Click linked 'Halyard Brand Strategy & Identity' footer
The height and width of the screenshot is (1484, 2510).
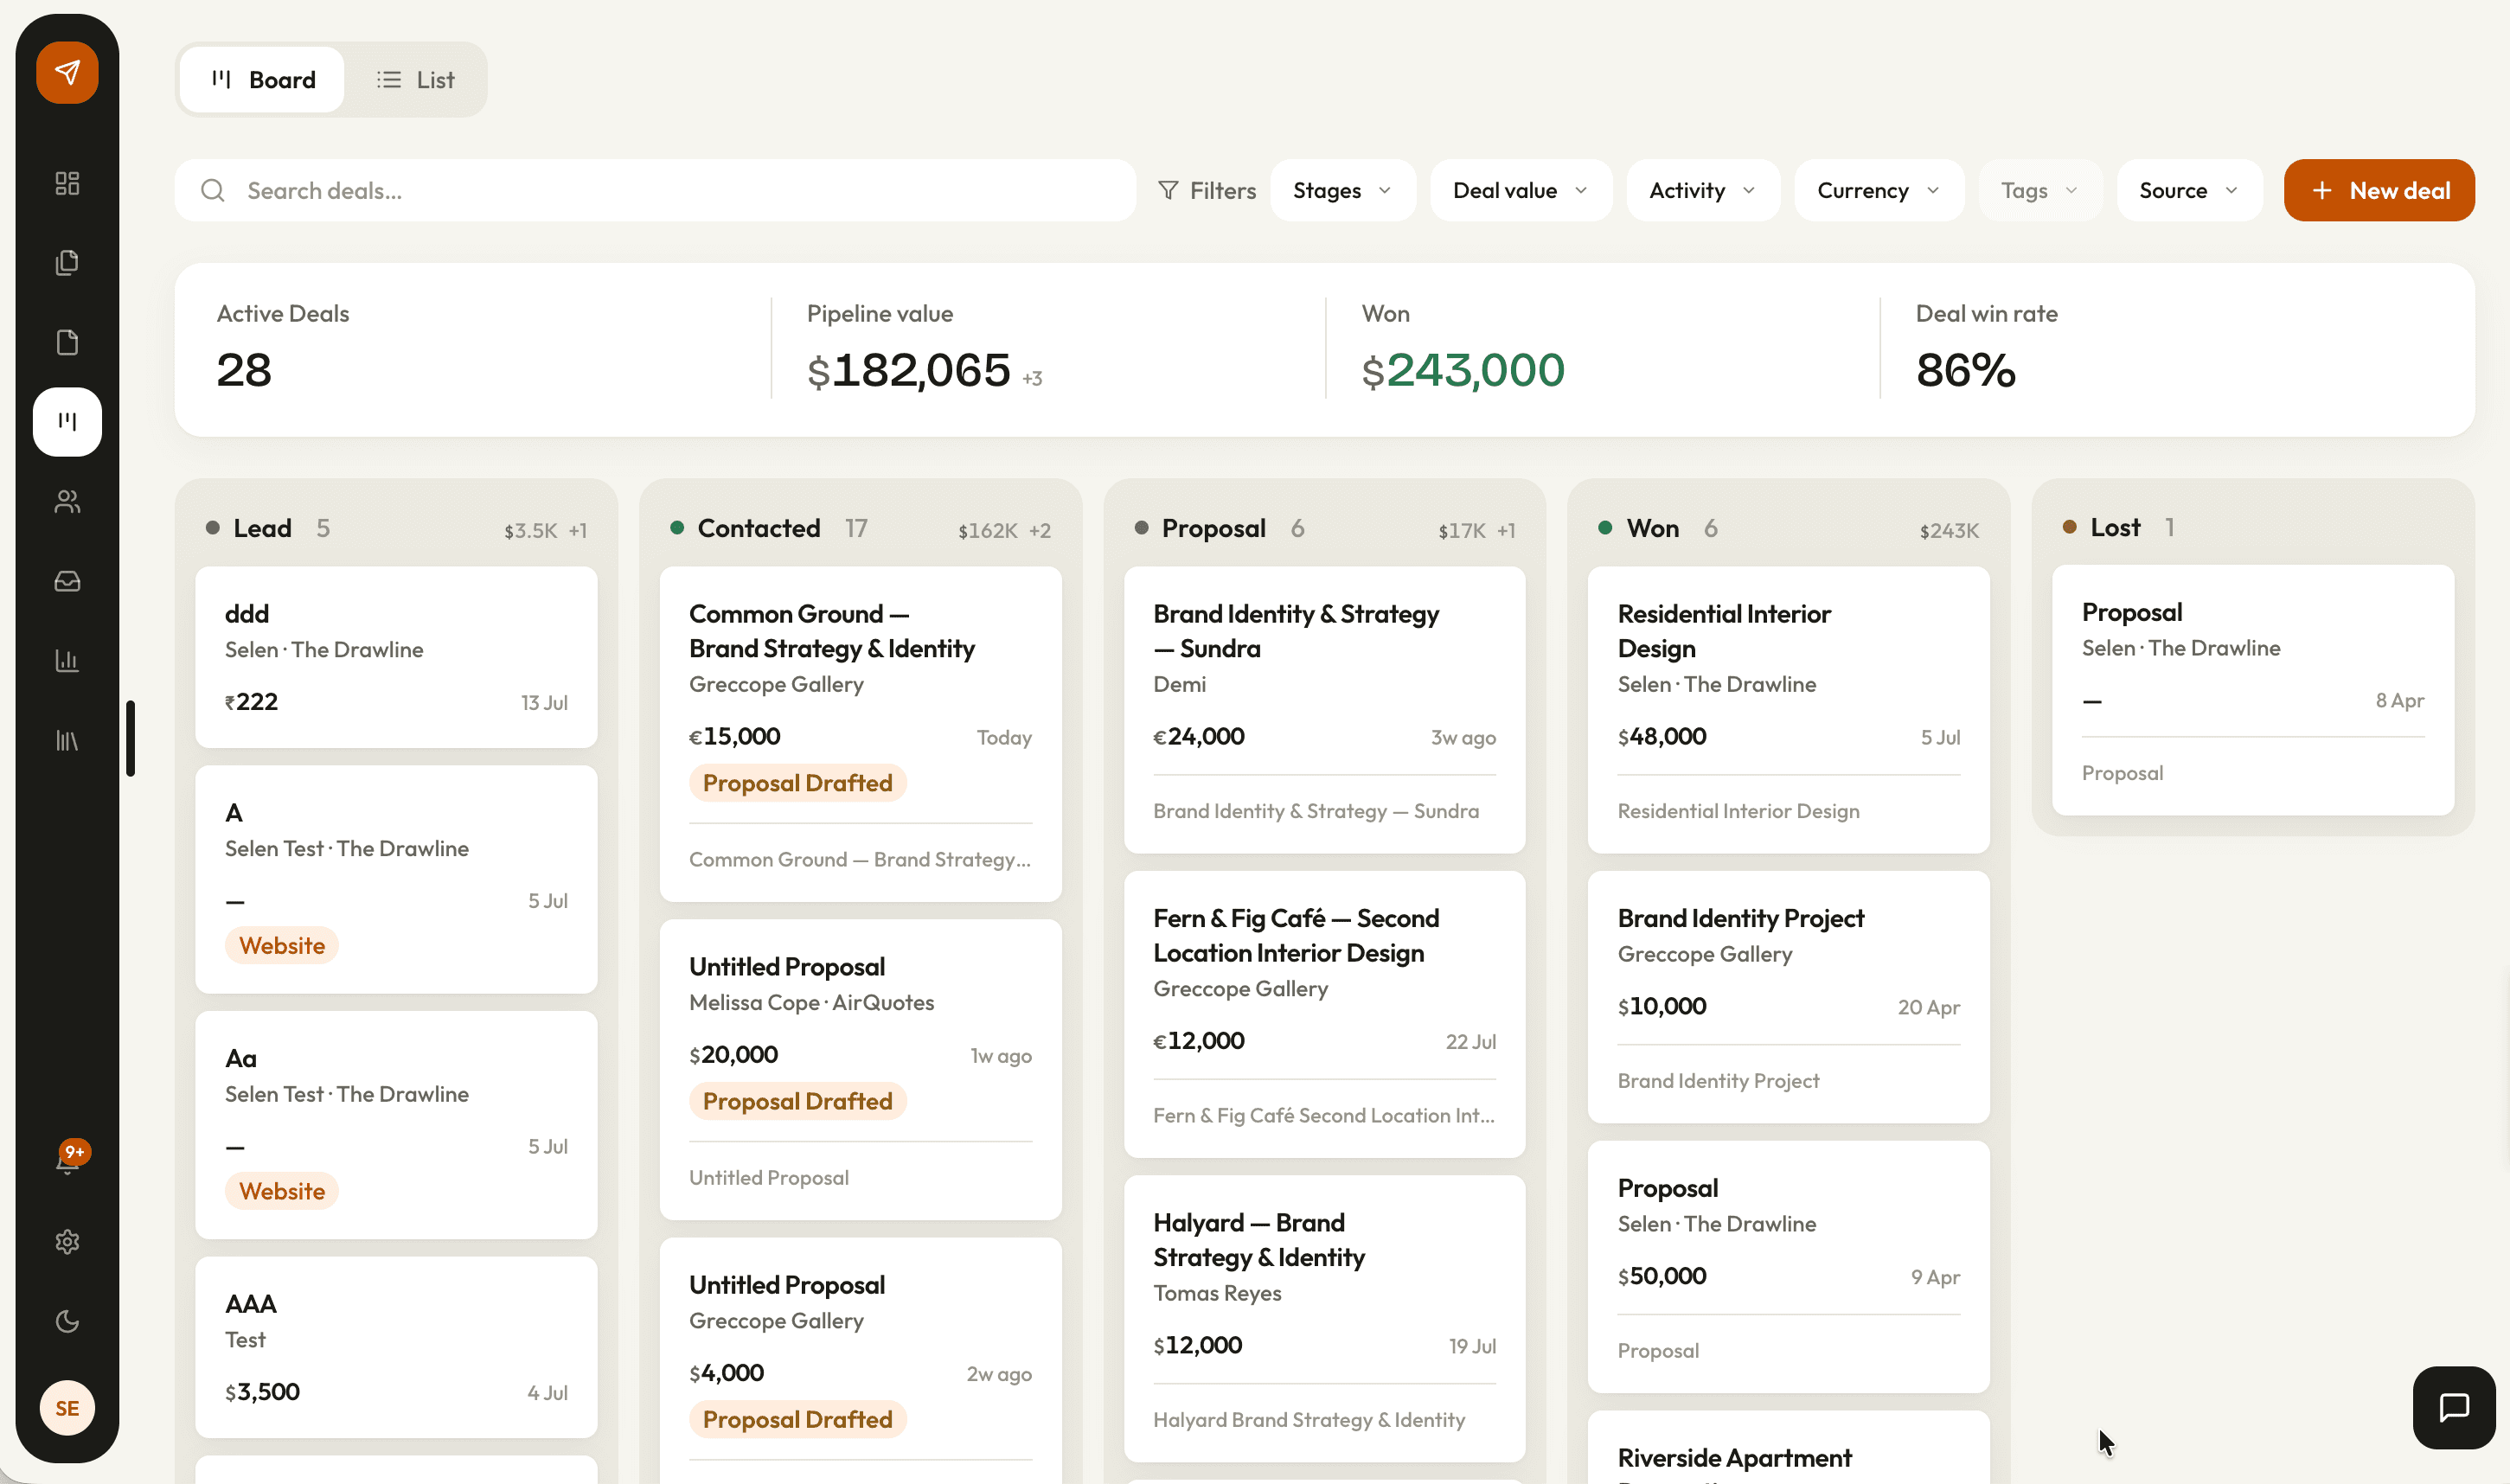[1308, 1420]
